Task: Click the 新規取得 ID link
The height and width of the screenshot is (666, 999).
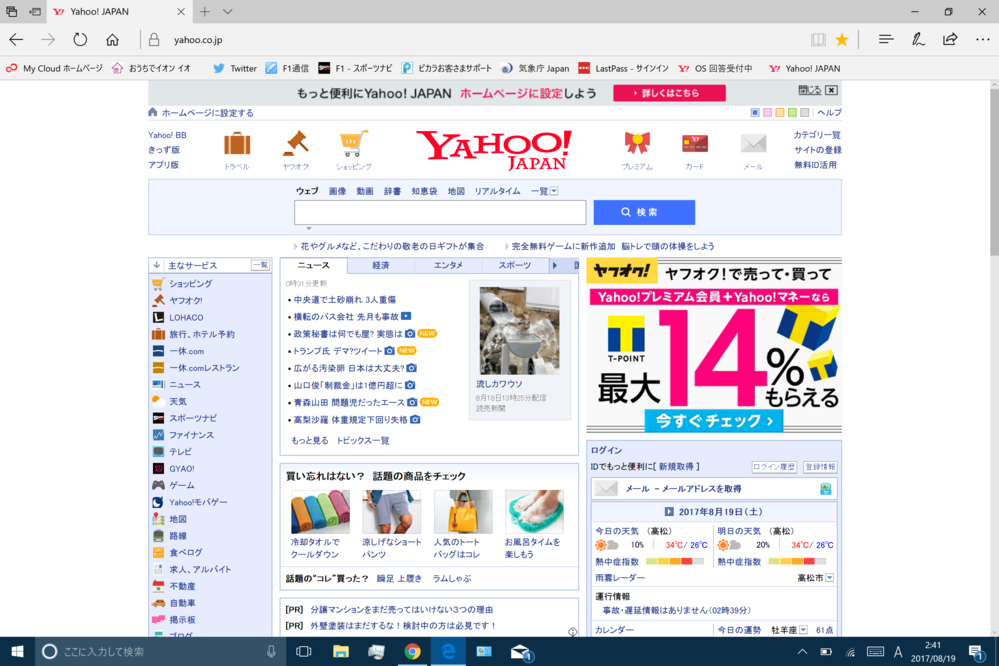Action: click(676, 467)
